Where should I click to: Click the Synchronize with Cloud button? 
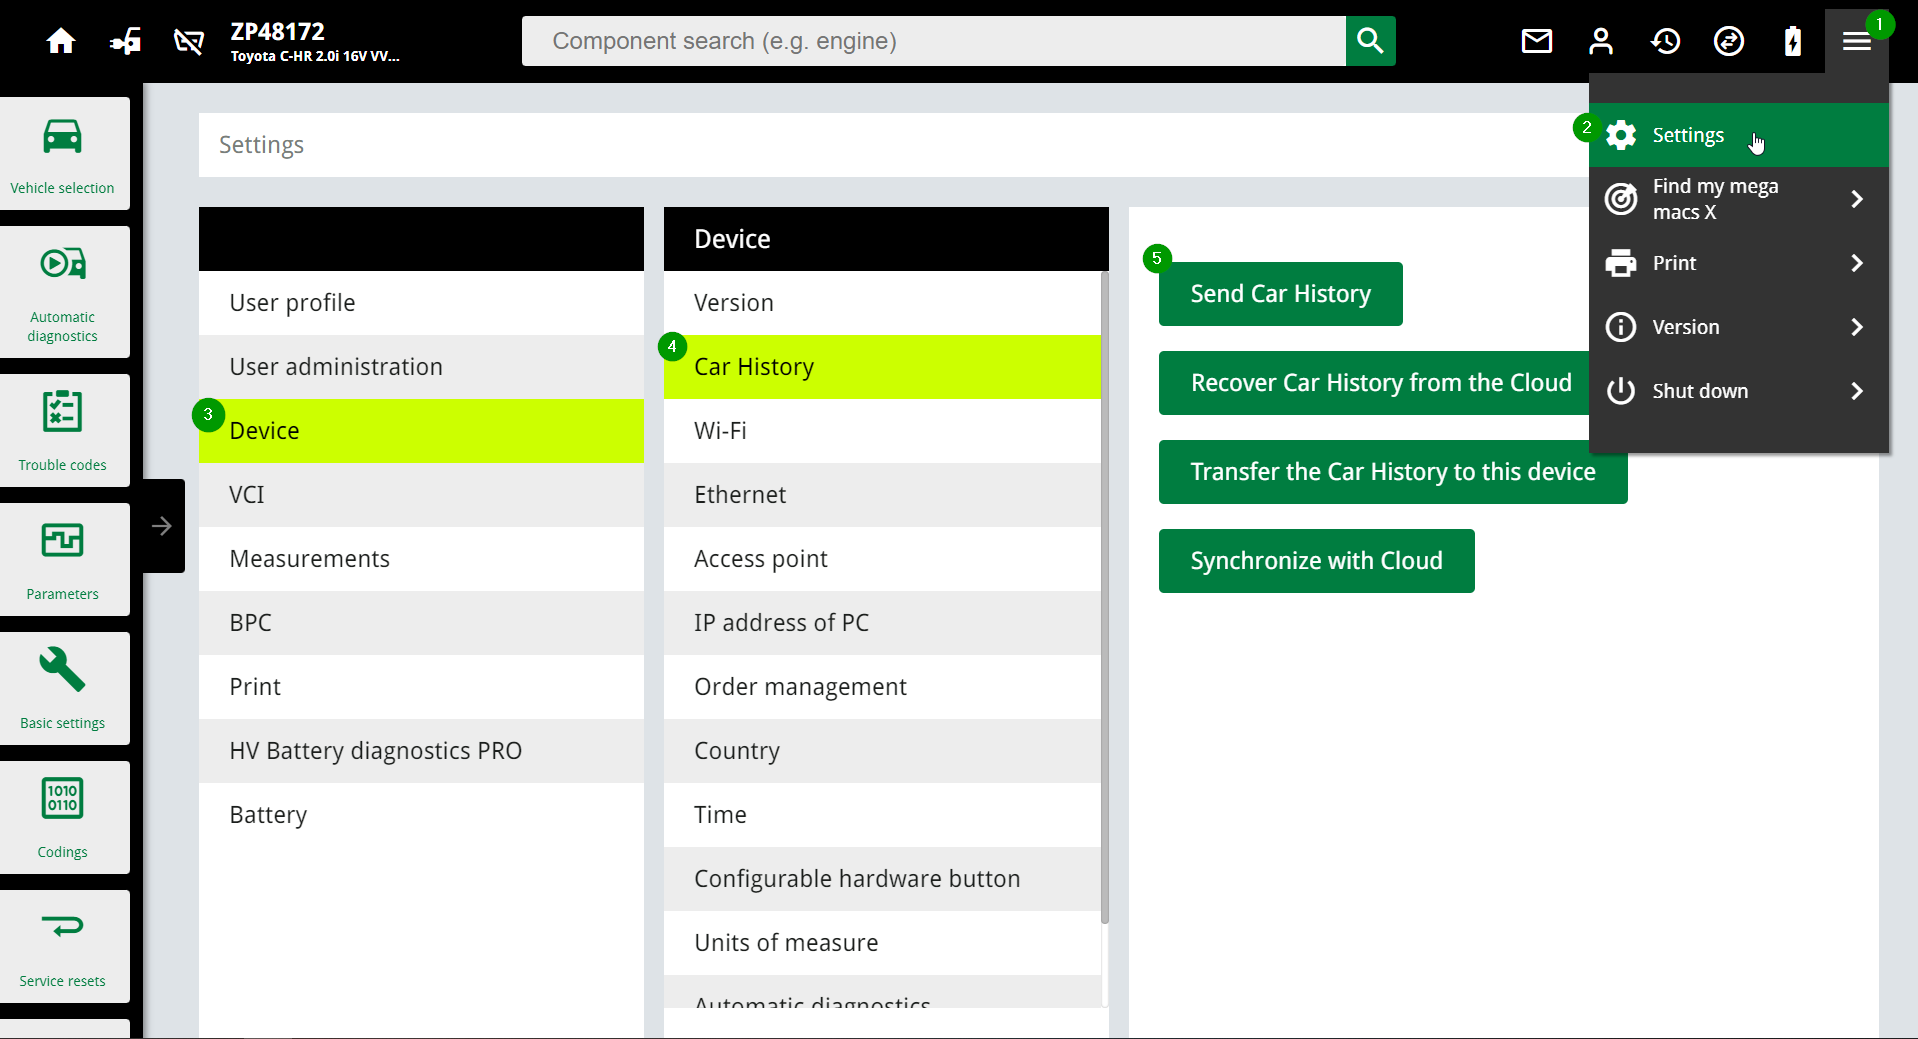[1316, 561]
